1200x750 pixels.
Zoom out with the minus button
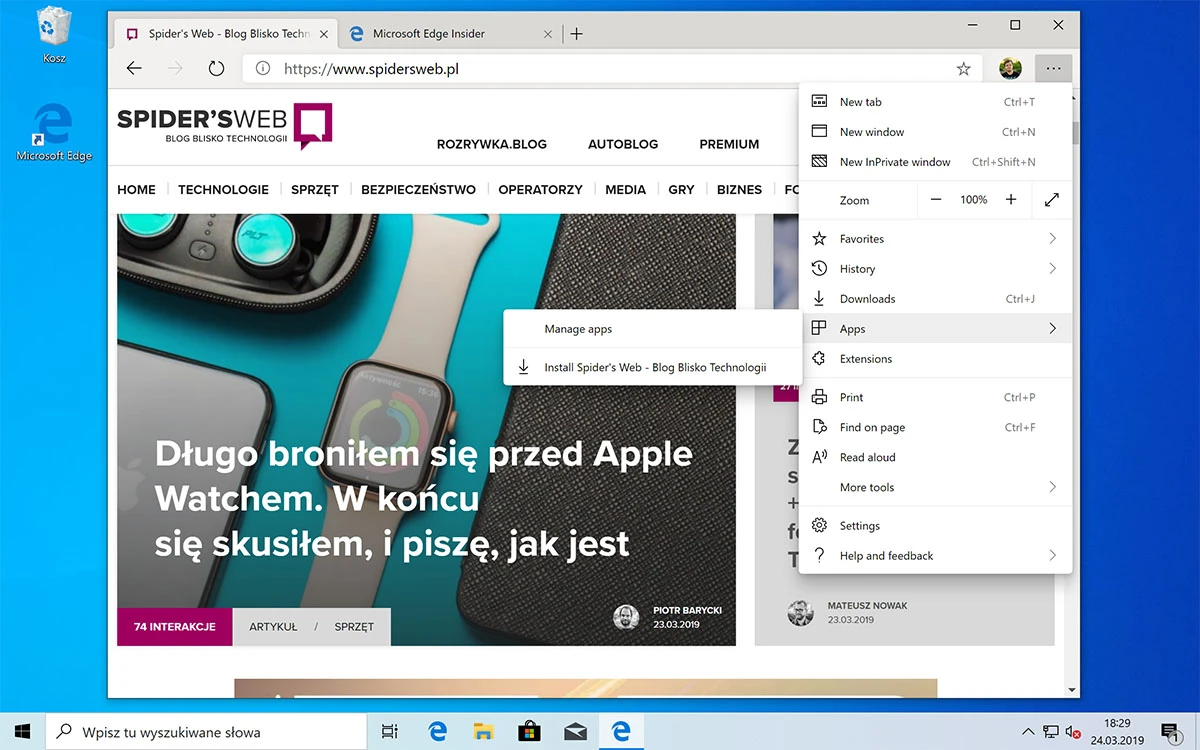[x=936, y=200]
